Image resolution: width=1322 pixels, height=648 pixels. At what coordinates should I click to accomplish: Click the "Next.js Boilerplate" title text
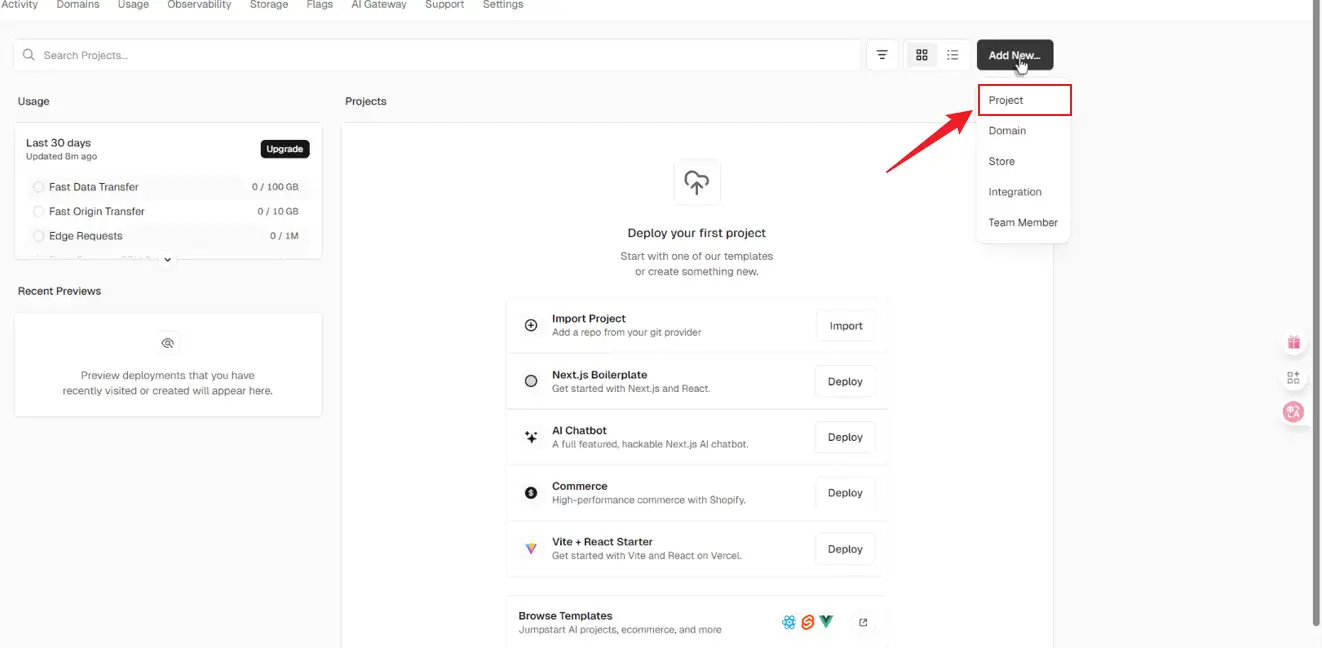click(x=600, y=375)
